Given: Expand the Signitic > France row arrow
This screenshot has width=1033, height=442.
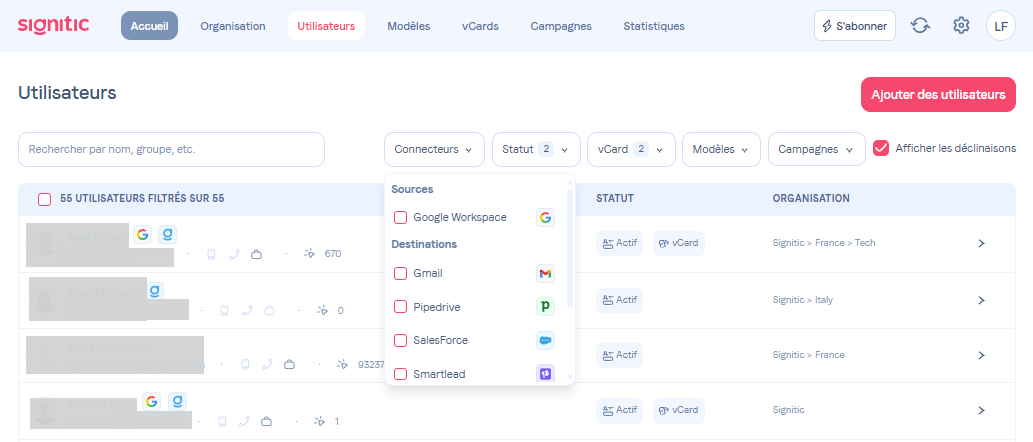Looking at the screenshot, I should point(981,355).
